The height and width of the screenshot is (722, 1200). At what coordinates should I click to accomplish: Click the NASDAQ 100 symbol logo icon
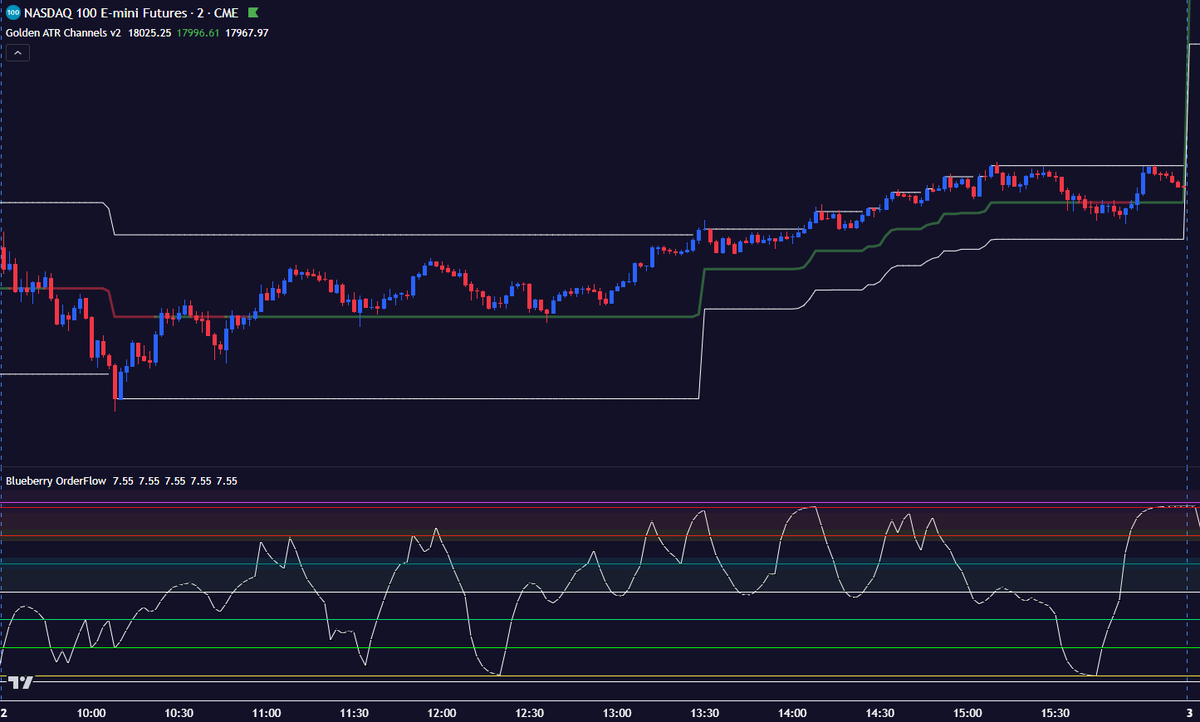coord(11,13)
